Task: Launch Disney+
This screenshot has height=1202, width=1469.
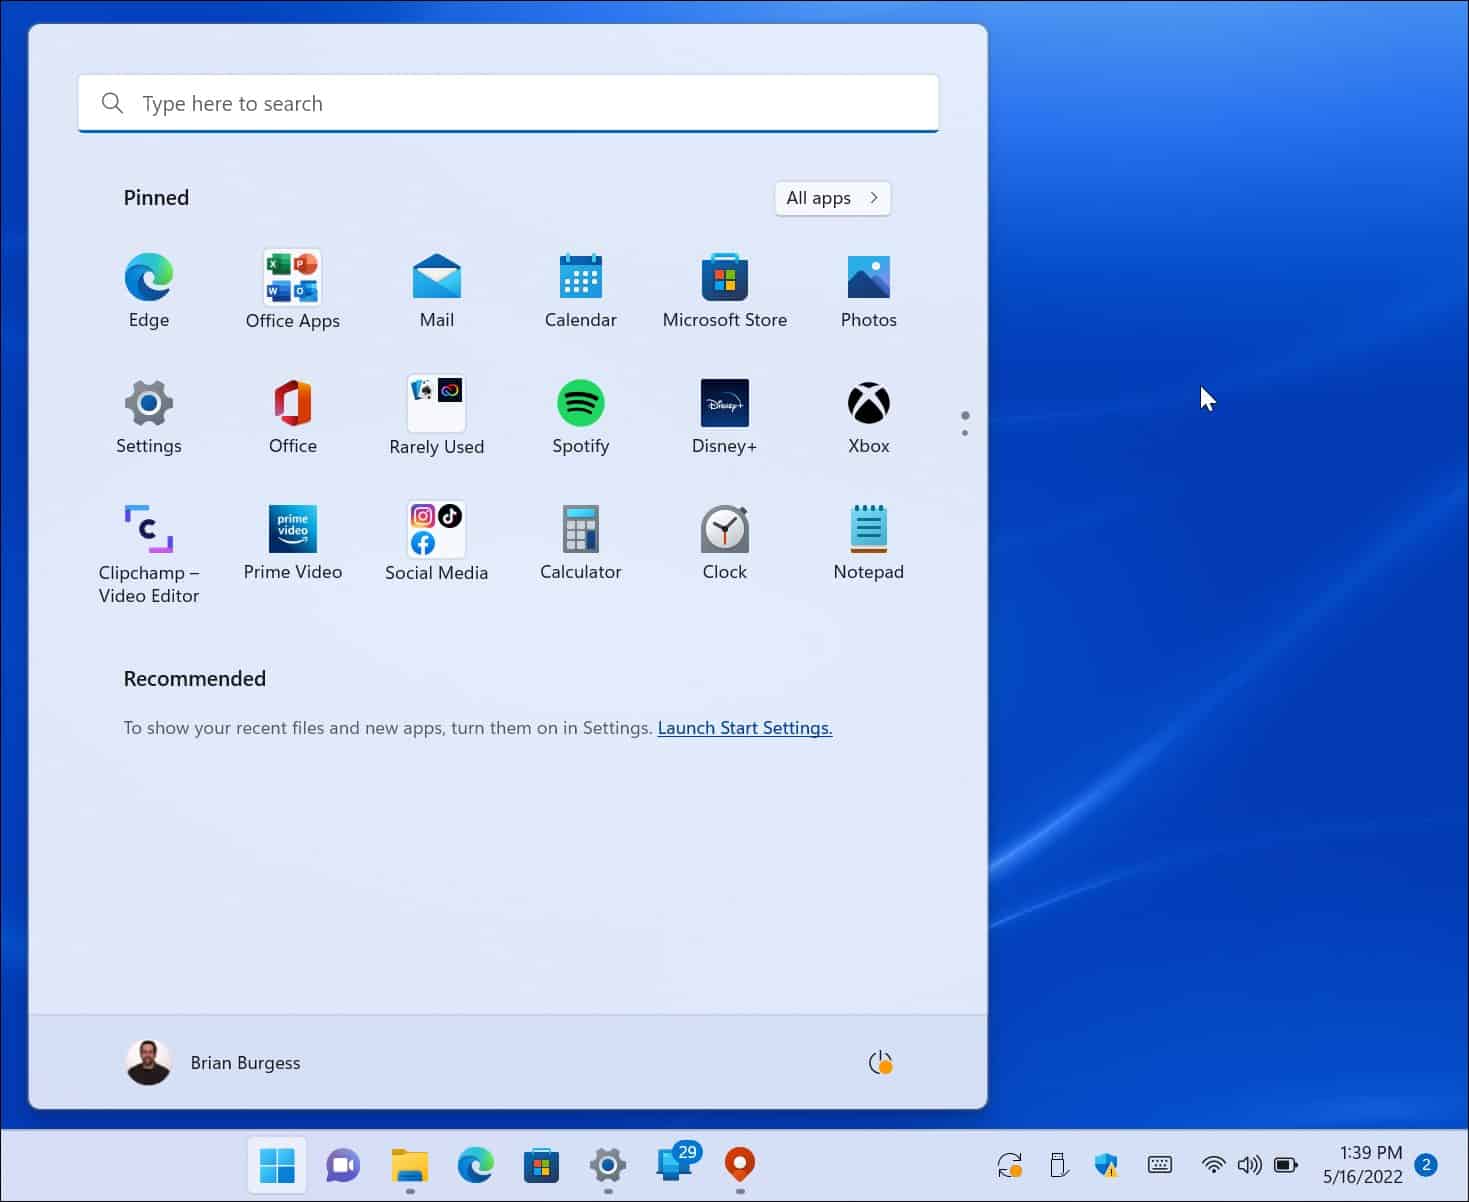Action: (x=724, y=404)
